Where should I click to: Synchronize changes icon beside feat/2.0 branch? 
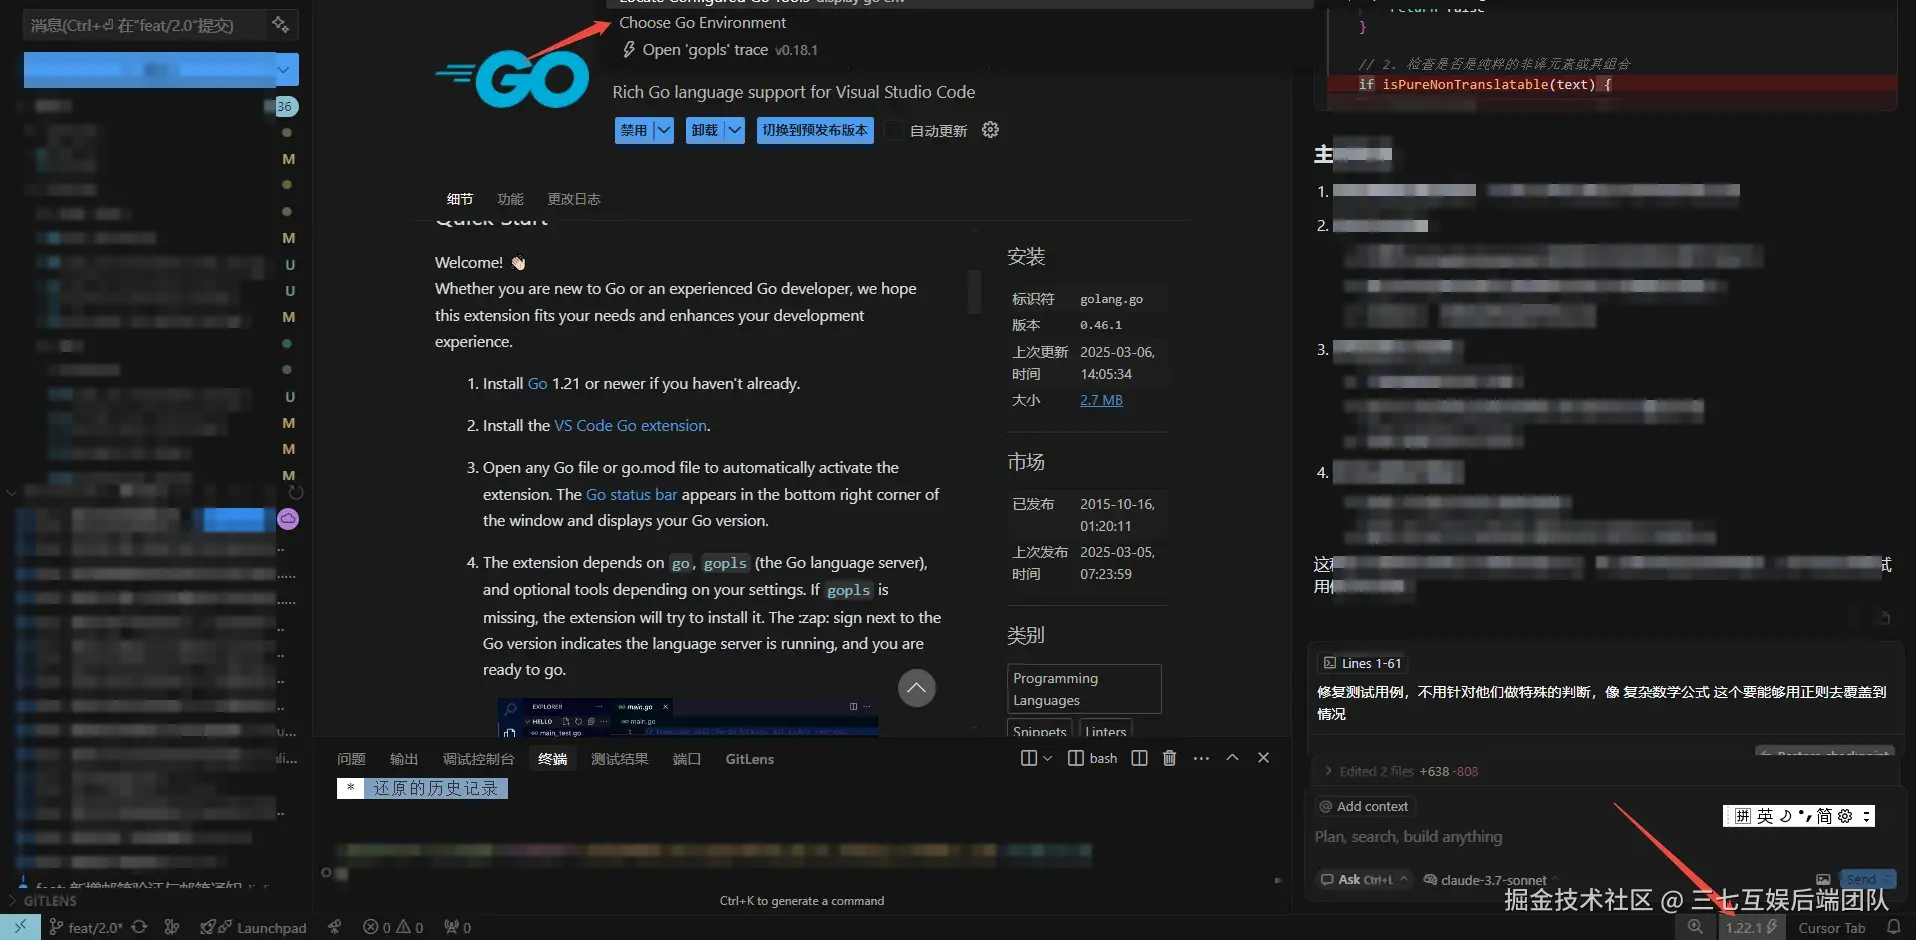click(x=139, y=927)
